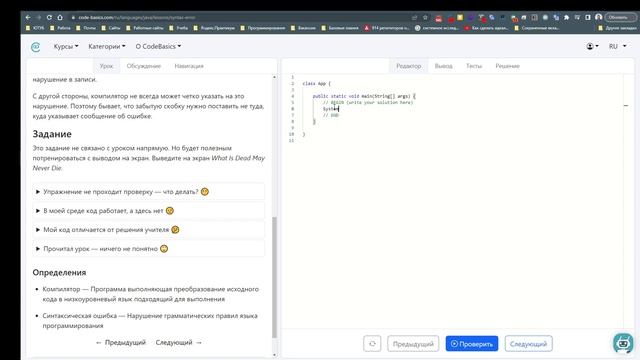Open the Курсы dropdown menu

pos(66,47)
